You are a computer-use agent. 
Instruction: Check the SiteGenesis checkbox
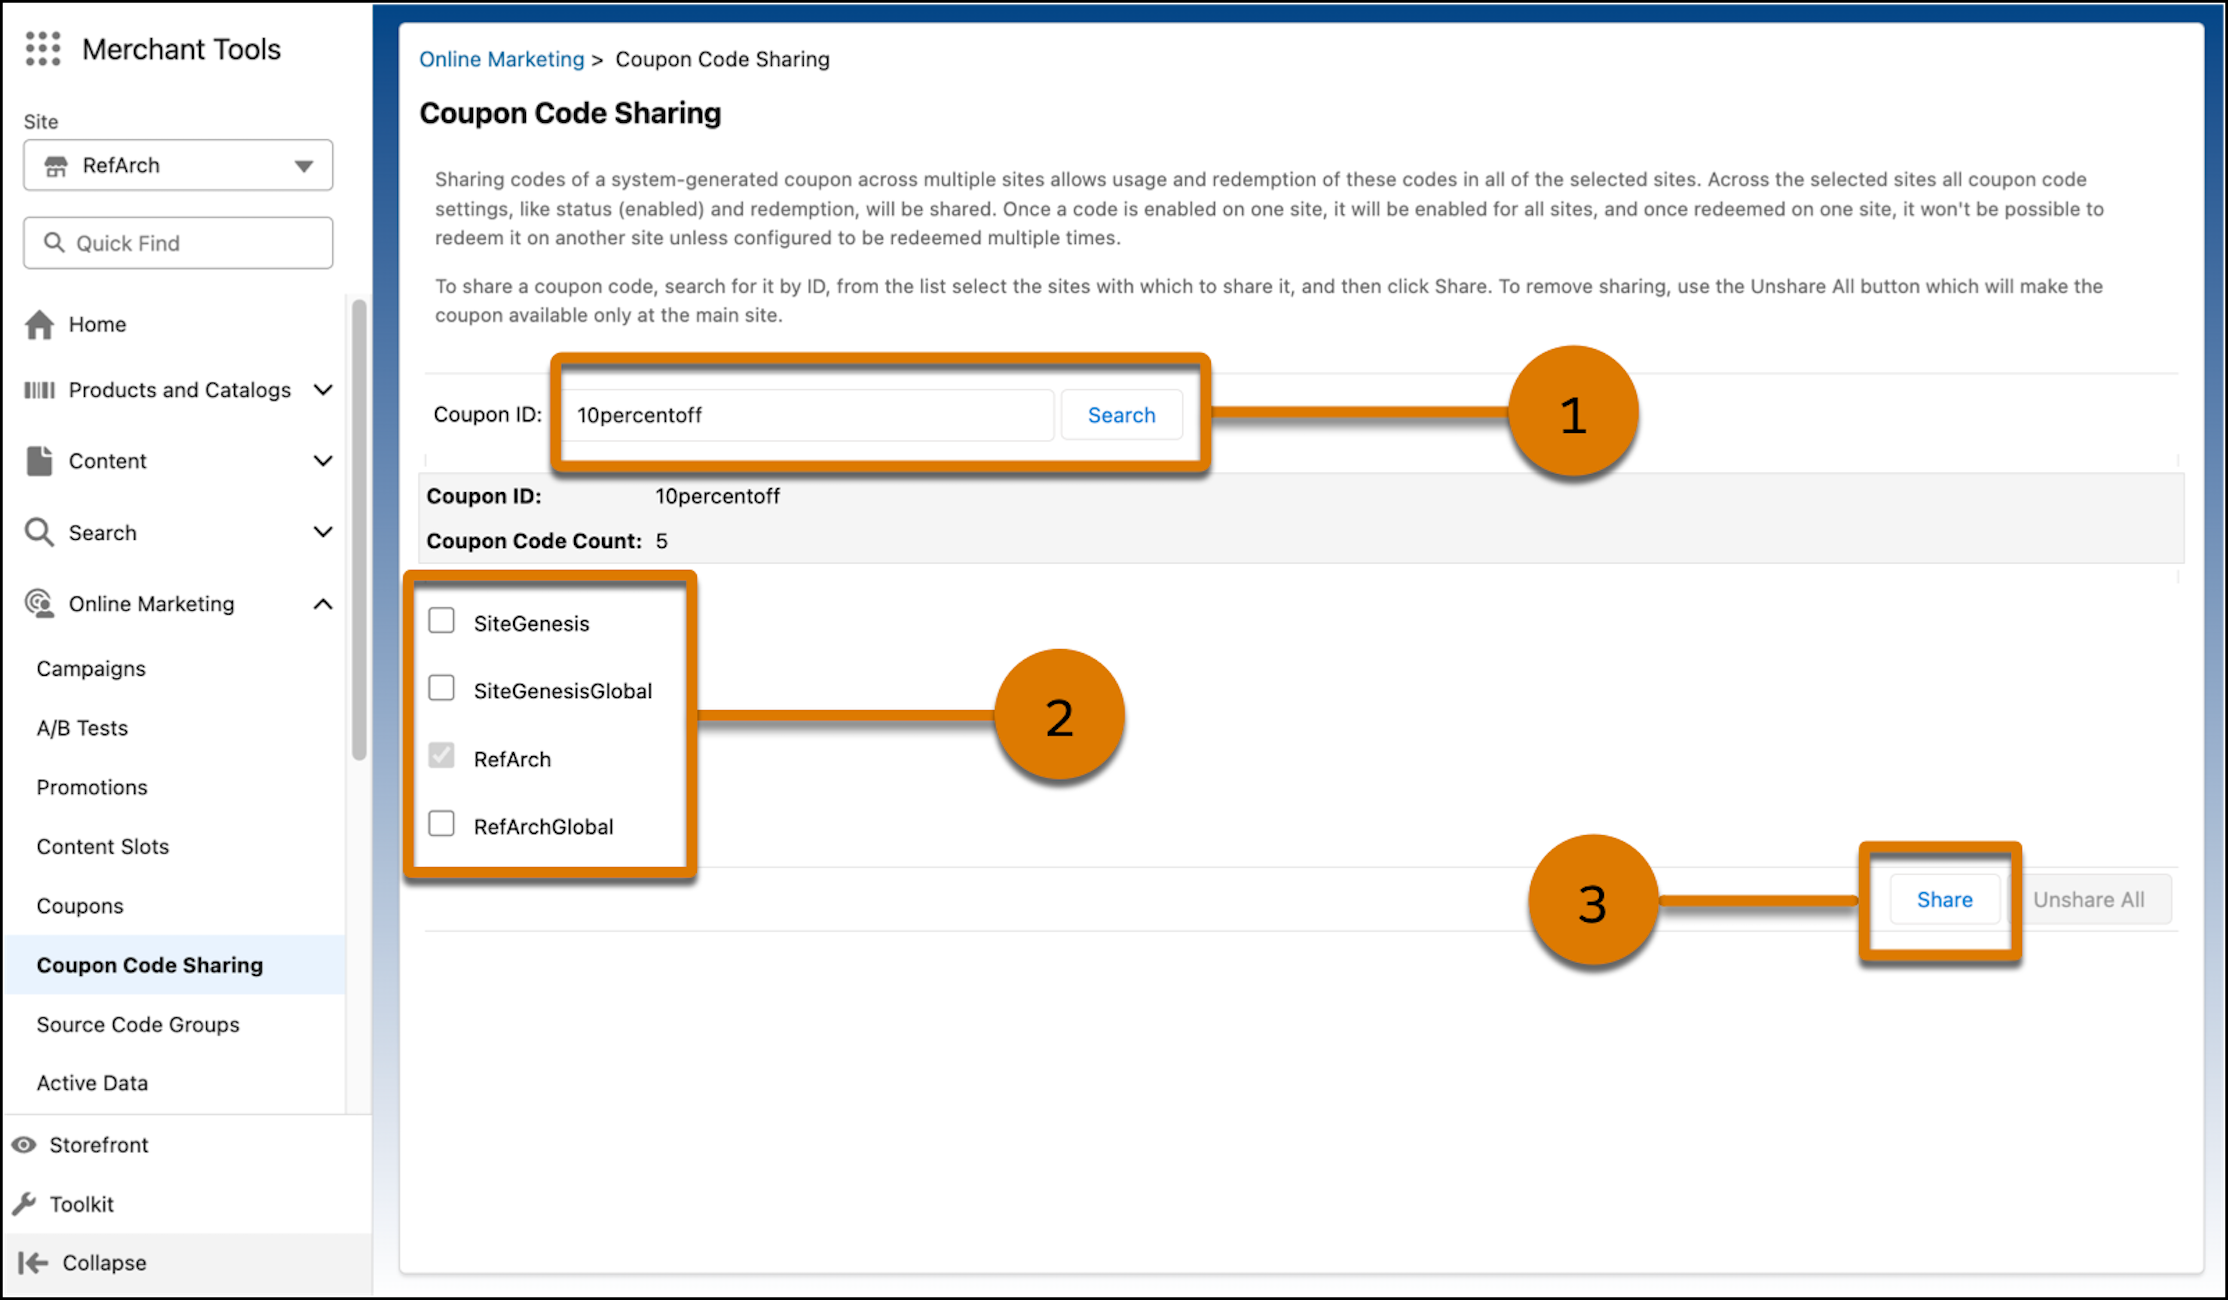coord(441,621)
